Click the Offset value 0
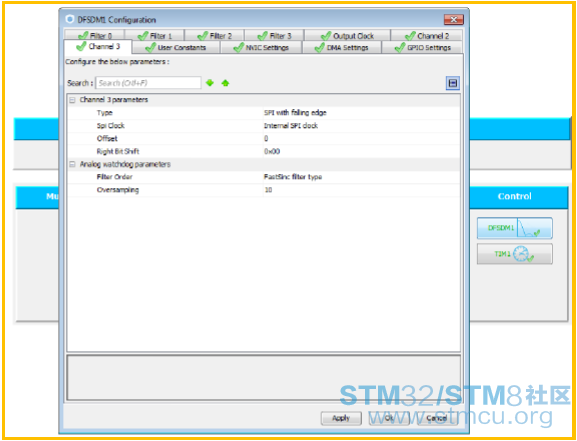 (266, 138)
